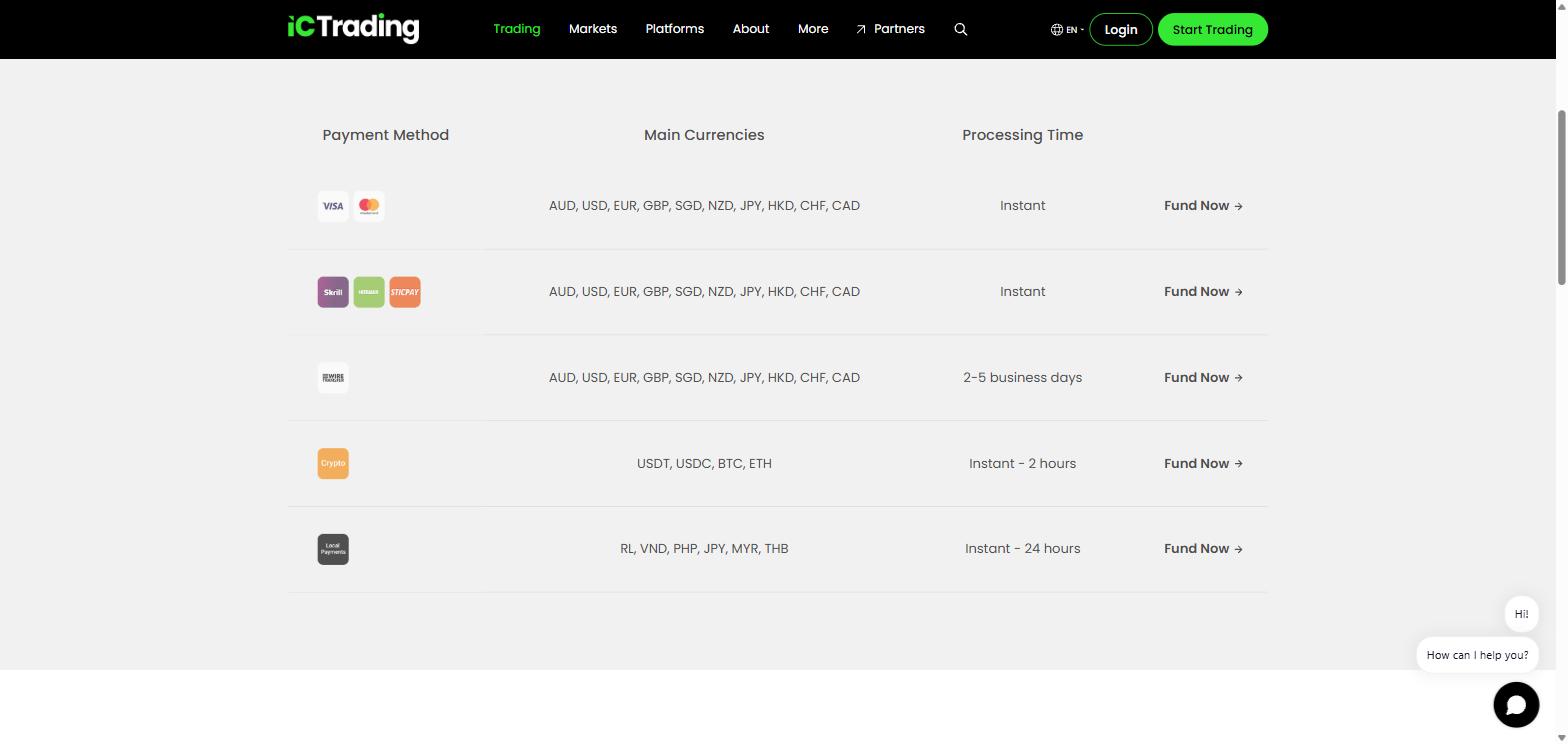This screenshot has height=744, width=1568.
Task: Click the currencies list in Wire Transfer row
Action: tap(704, 378)
